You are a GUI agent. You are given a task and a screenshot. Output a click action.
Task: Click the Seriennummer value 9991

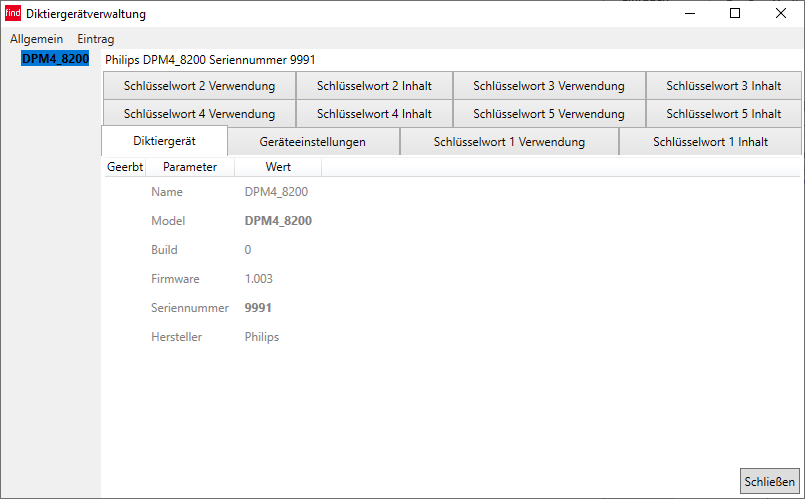258,308
